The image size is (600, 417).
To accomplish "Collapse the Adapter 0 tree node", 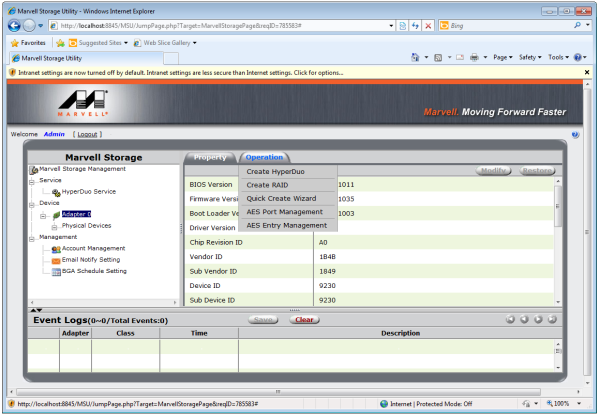I will (43, 216).
